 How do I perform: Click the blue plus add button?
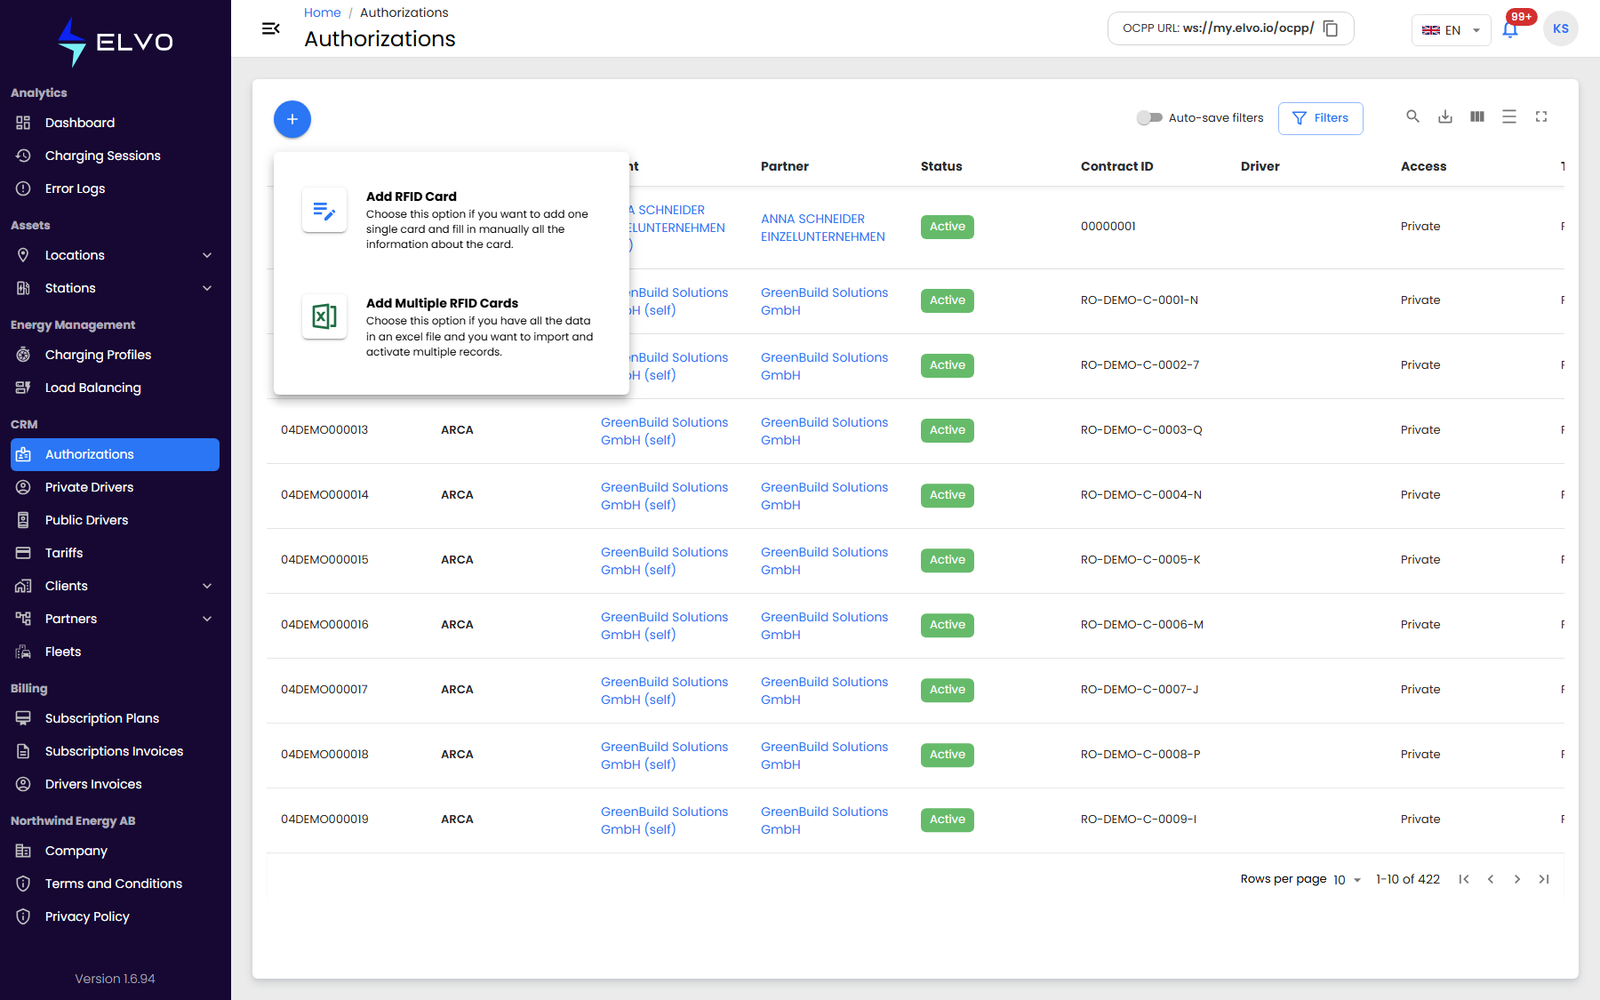coord(292,119)
